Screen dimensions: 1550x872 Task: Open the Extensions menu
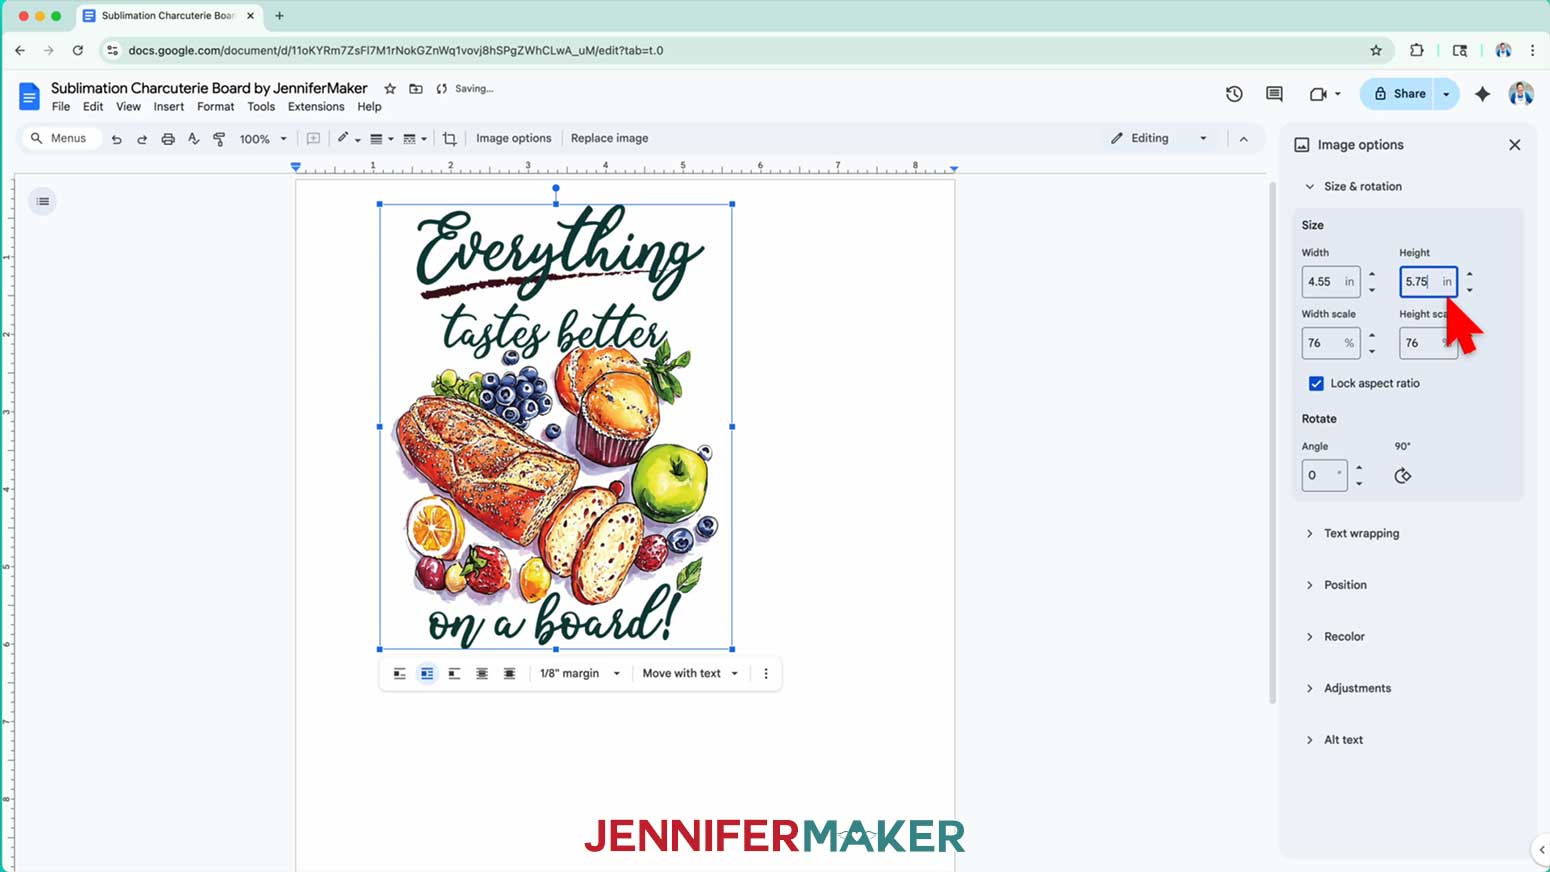coord(316,107)
